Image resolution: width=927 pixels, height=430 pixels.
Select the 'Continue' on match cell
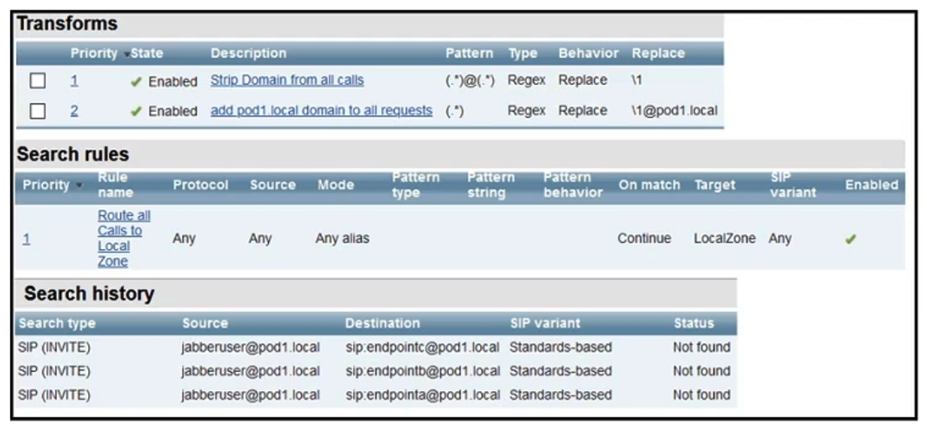tap(644, 238)
